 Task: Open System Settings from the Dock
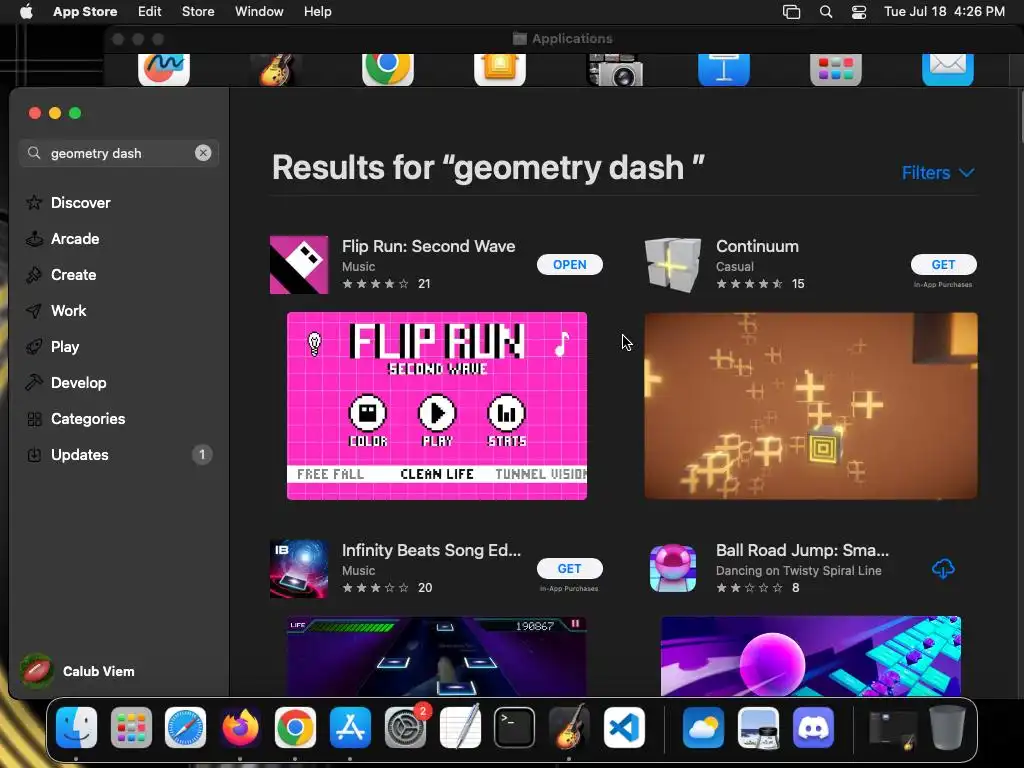(x=405, y=727)
